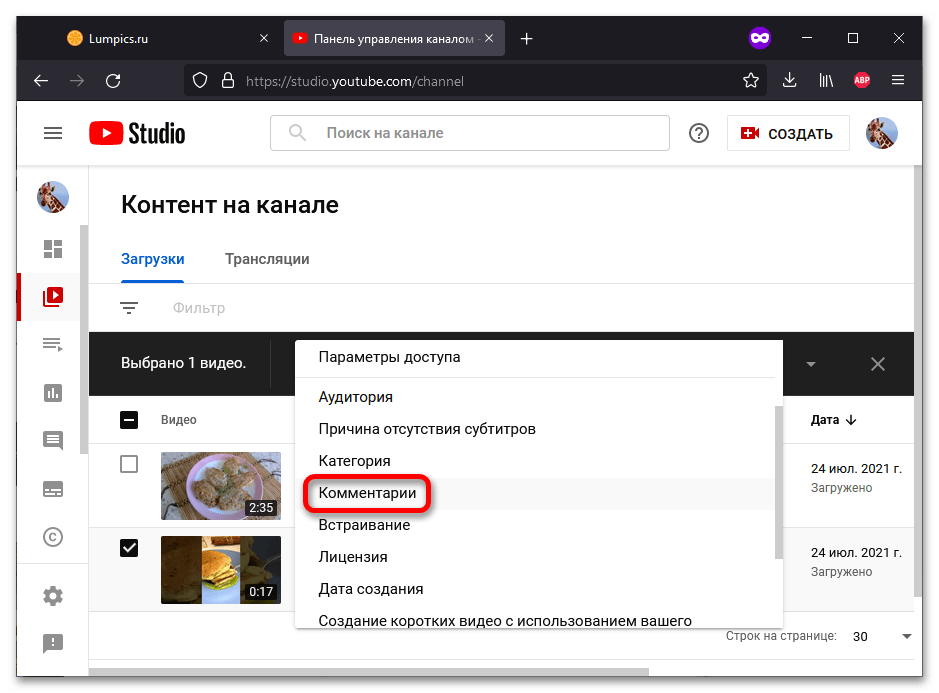Open a new browser tab
Viewport: 939px width, 693px height.
point(526,39)
